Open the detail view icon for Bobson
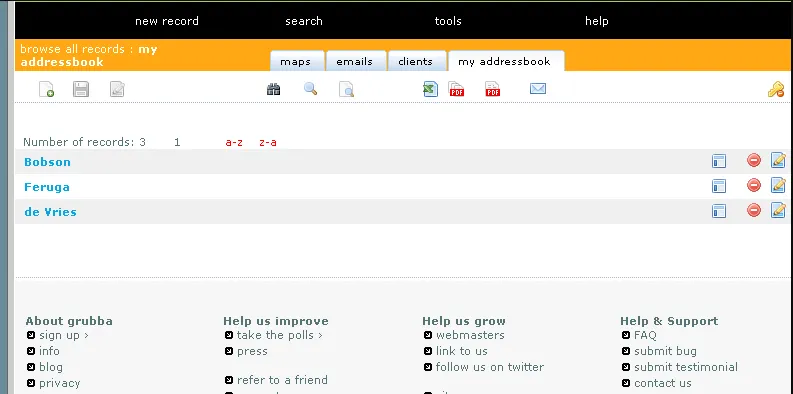This screenshot has width=793, height=394. [x=719, y=161]
